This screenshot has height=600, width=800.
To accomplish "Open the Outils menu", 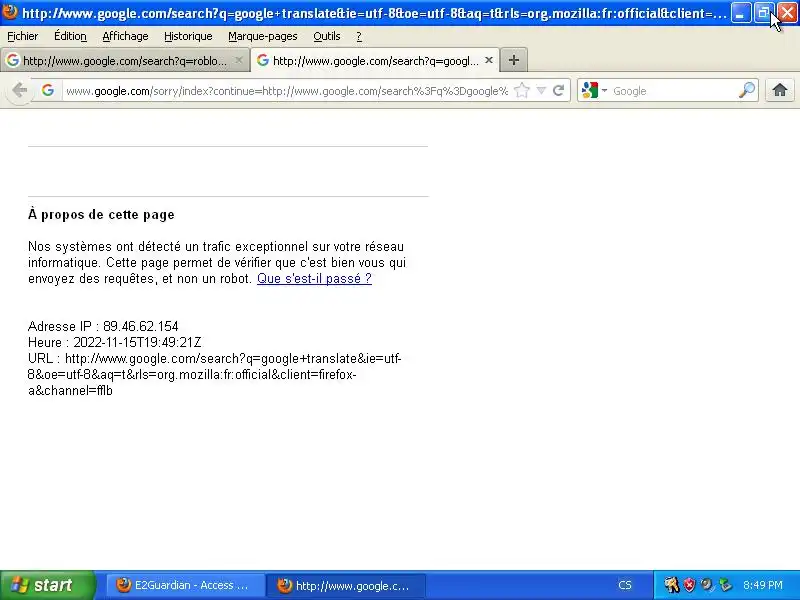I will [x=327, y=36].
